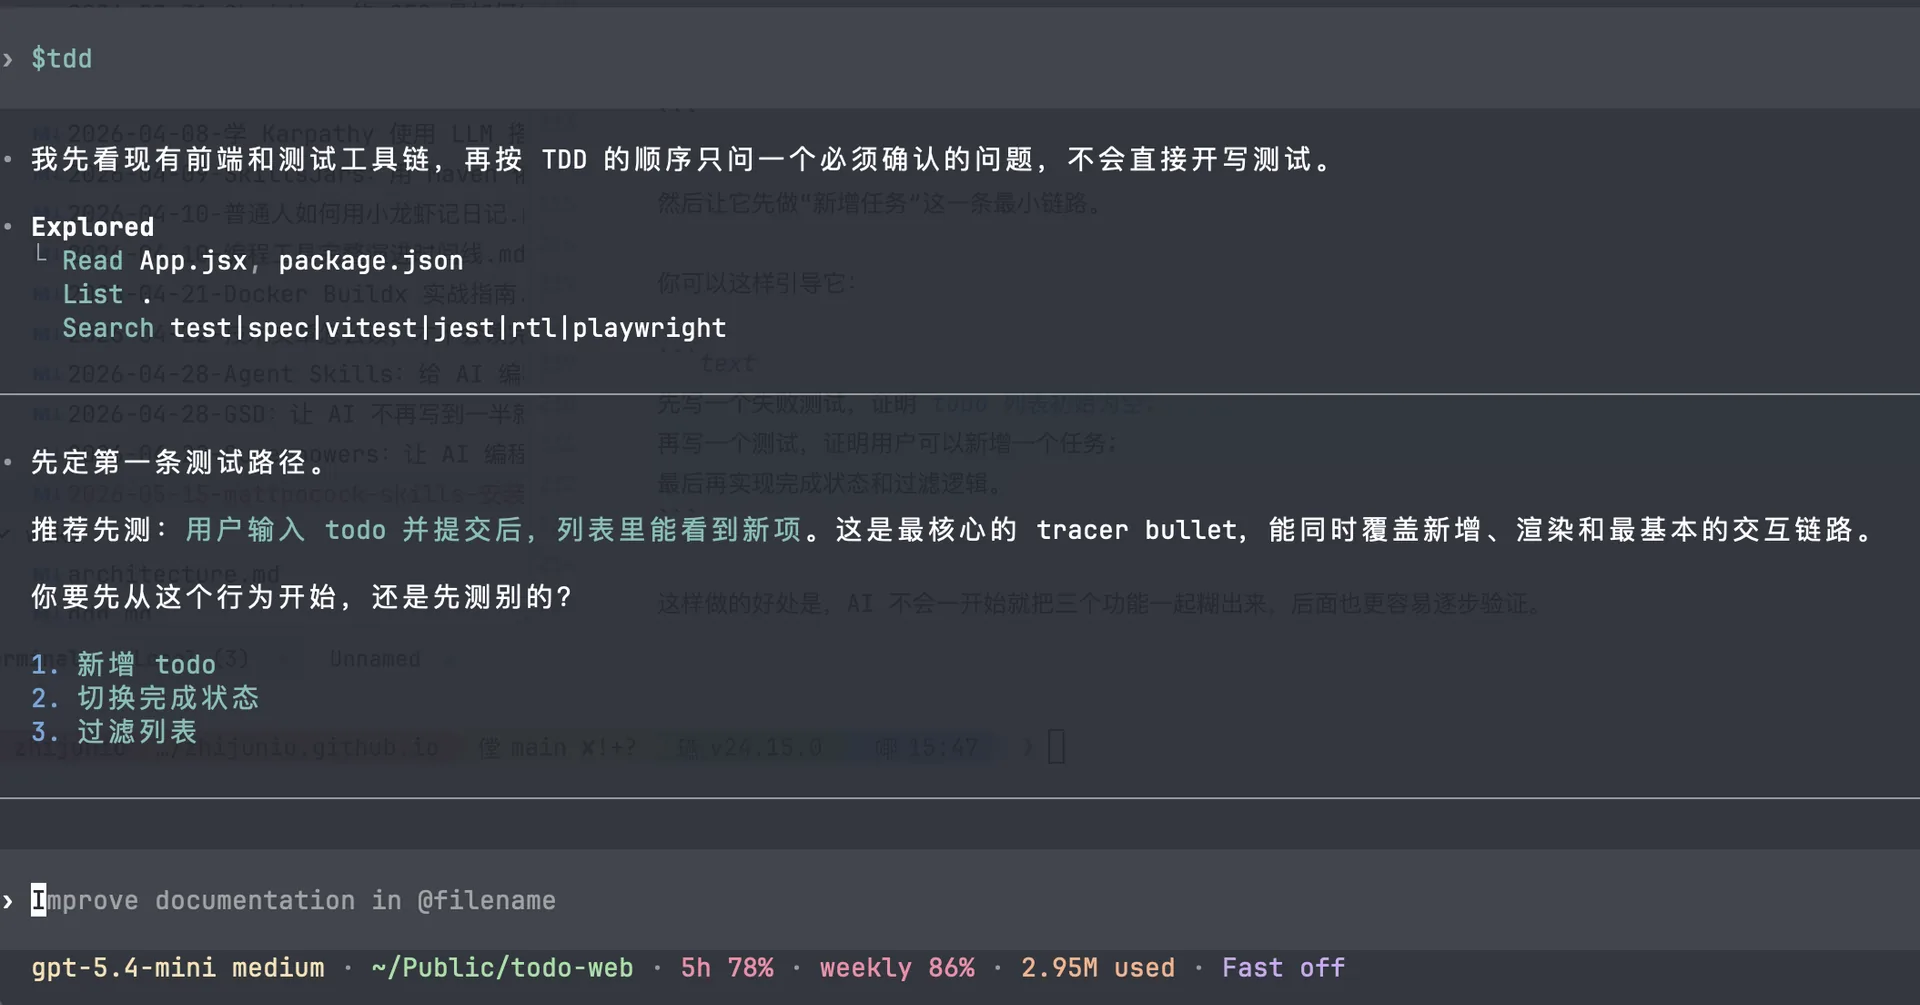1920x1005 pixels.
Task: Click the "App.jsx" file name
Action: 193,261
